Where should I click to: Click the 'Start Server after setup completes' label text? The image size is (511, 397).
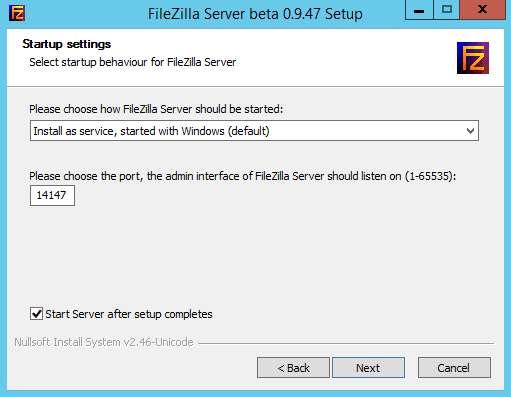point(129,314)
